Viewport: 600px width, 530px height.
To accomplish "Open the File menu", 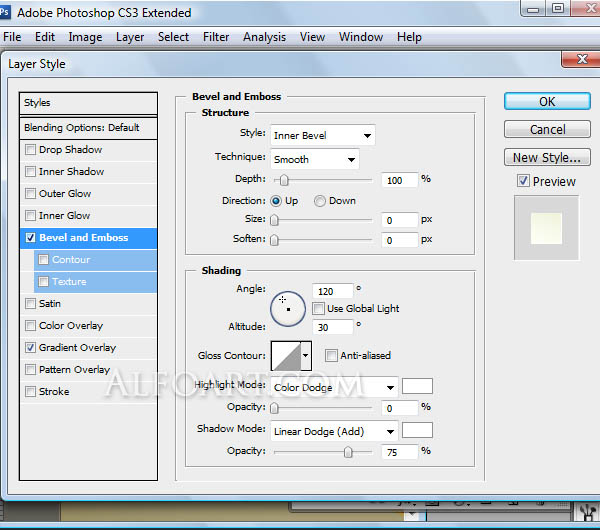I will coord(12,37).
